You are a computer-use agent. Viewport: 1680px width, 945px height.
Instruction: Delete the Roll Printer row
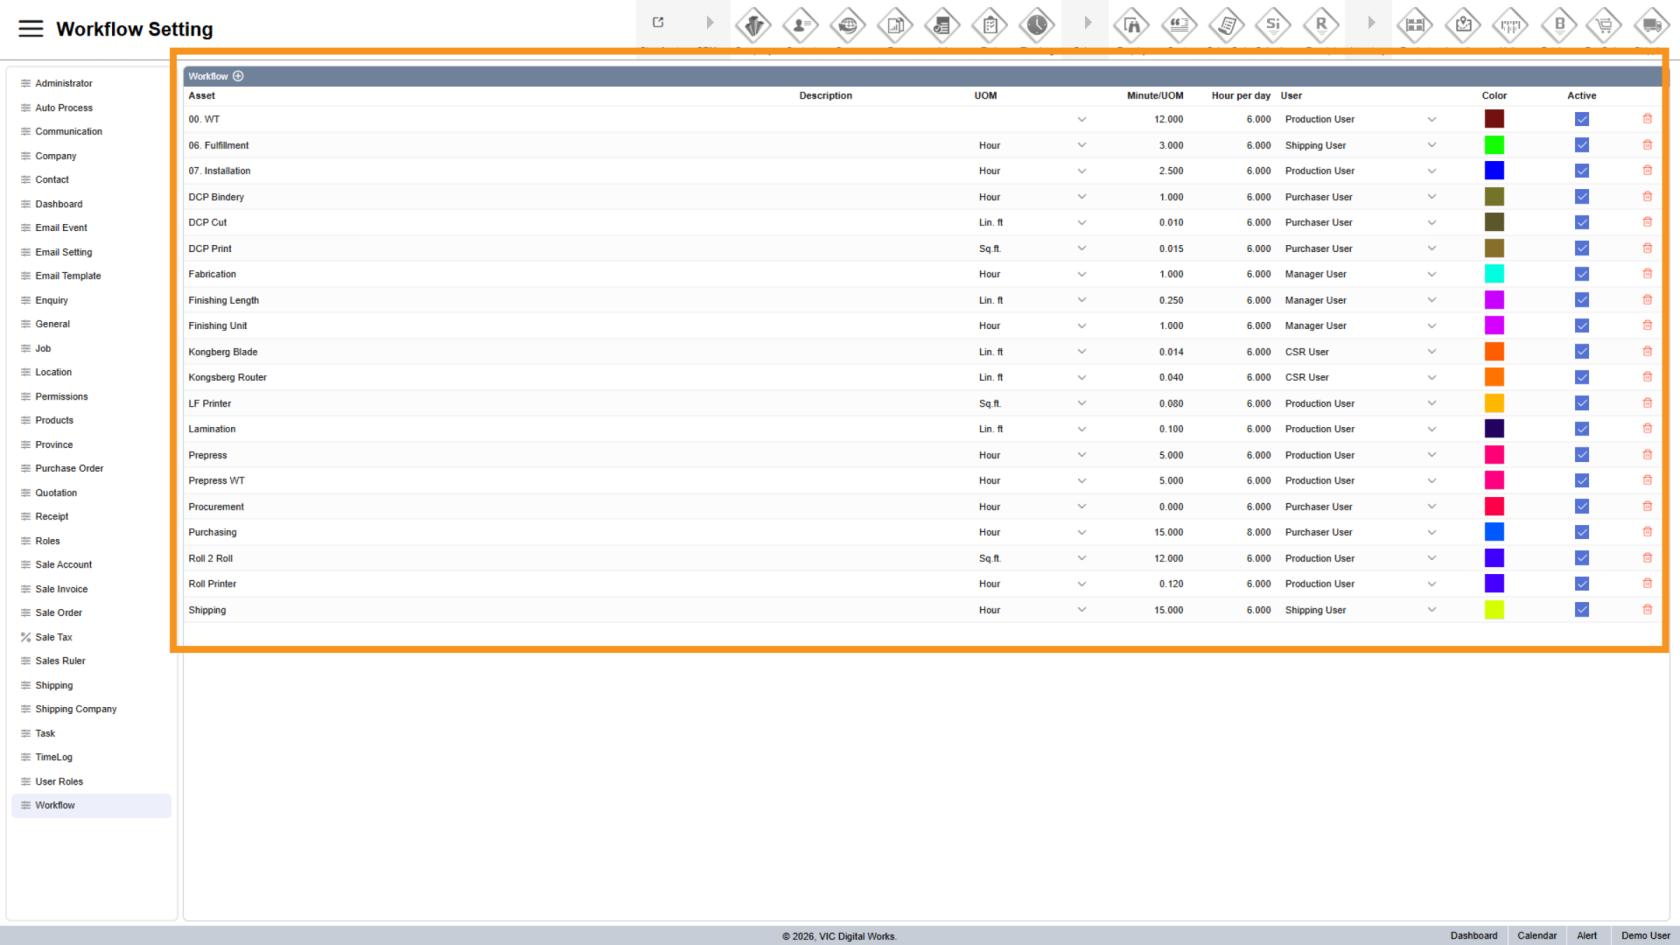click(x=1647, y=584)
